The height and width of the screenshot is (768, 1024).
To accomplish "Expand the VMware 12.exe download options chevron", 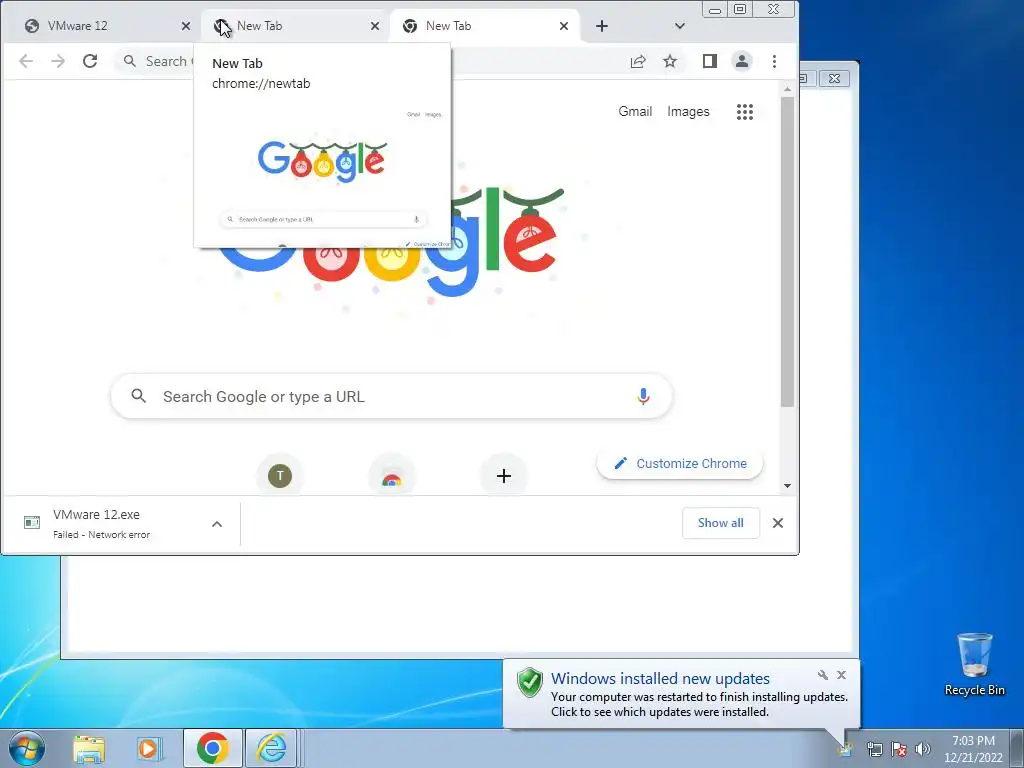I will click(217, 524).
